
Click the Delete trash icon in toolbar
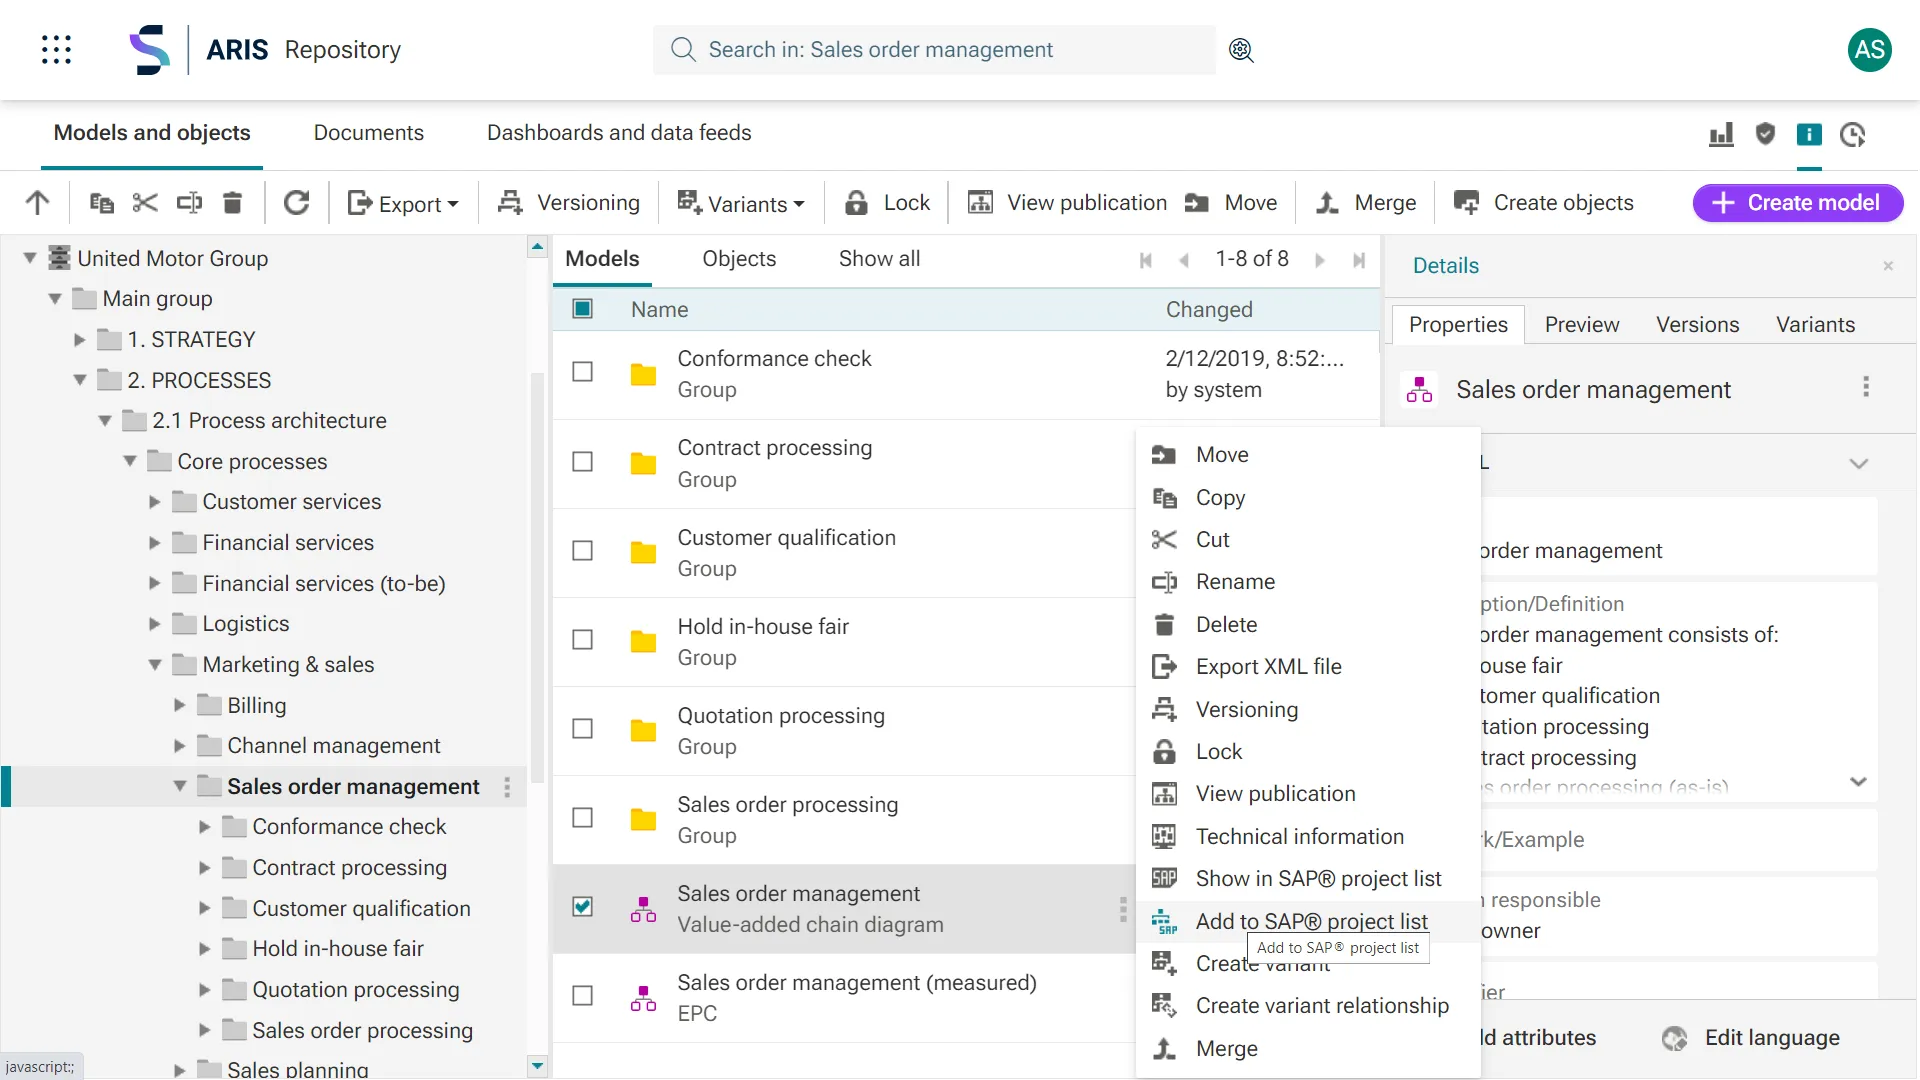click(x=232, y=203)
